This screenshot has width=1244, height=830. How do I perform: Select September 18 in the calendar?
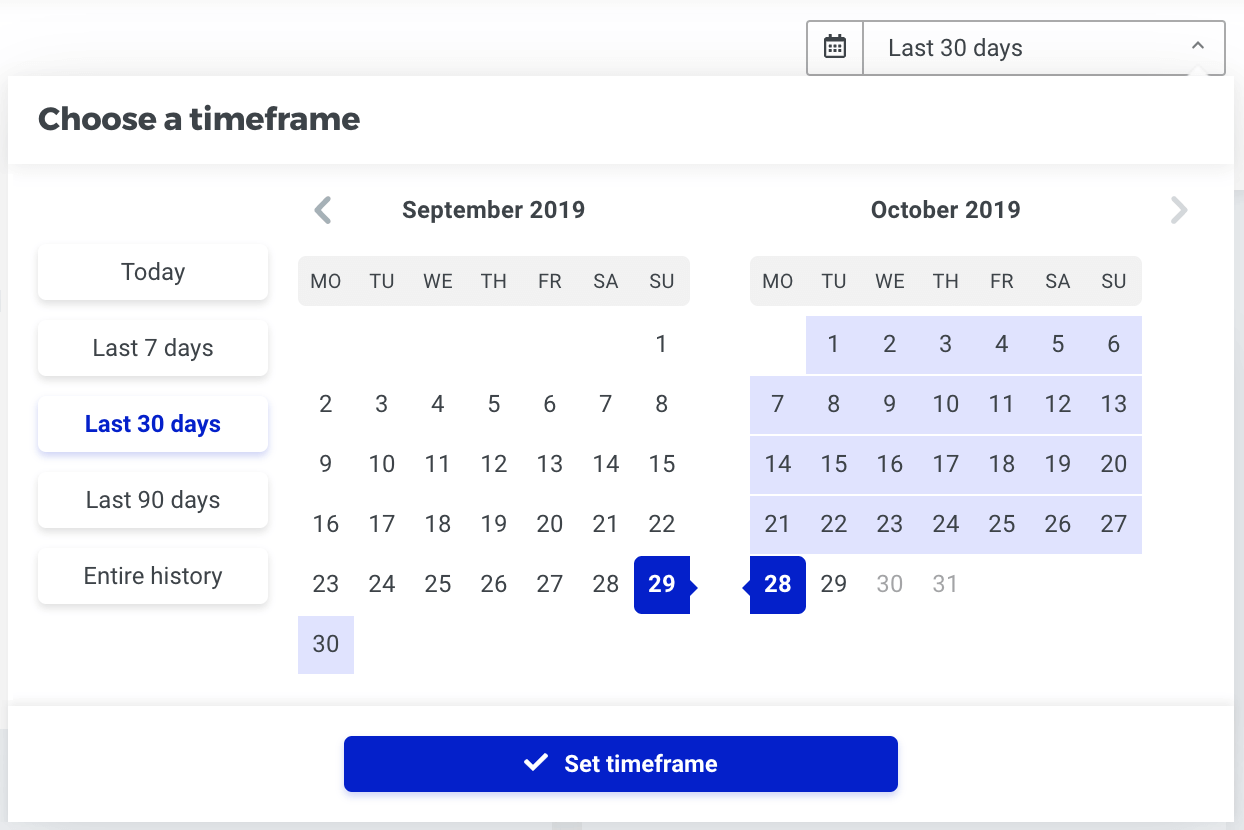point(438,524)
